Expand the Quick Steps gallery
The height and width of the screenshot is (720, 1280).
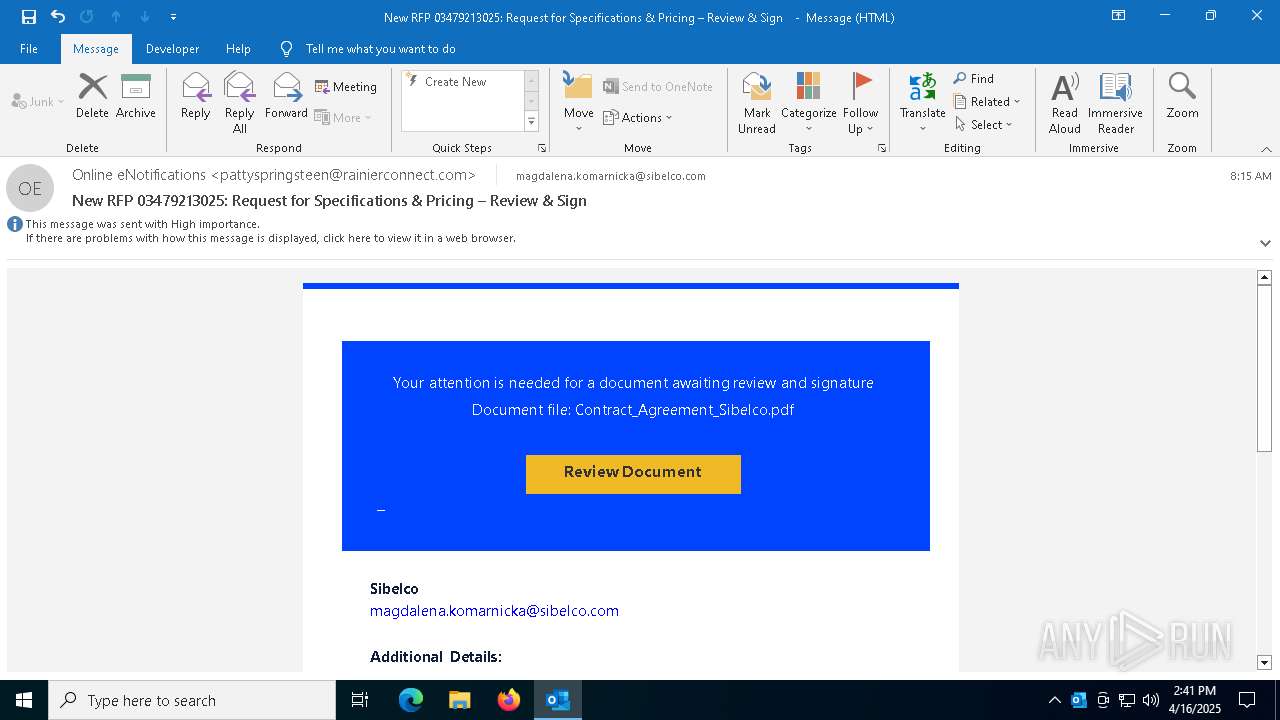tap(531, 122)
